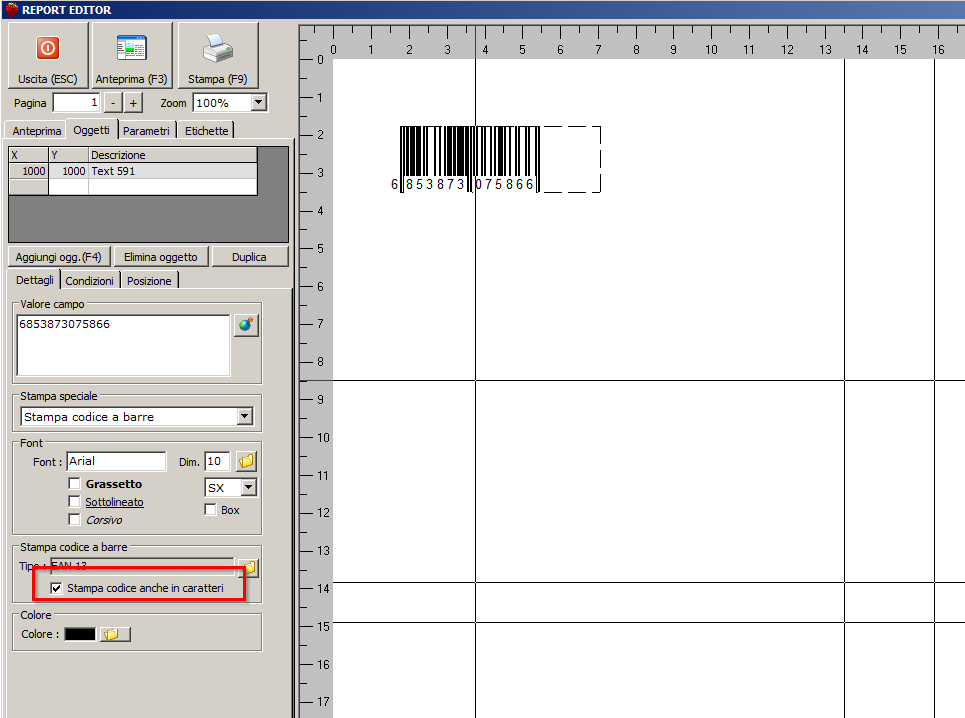Click the Duplica button

click(x=249, y=257)
